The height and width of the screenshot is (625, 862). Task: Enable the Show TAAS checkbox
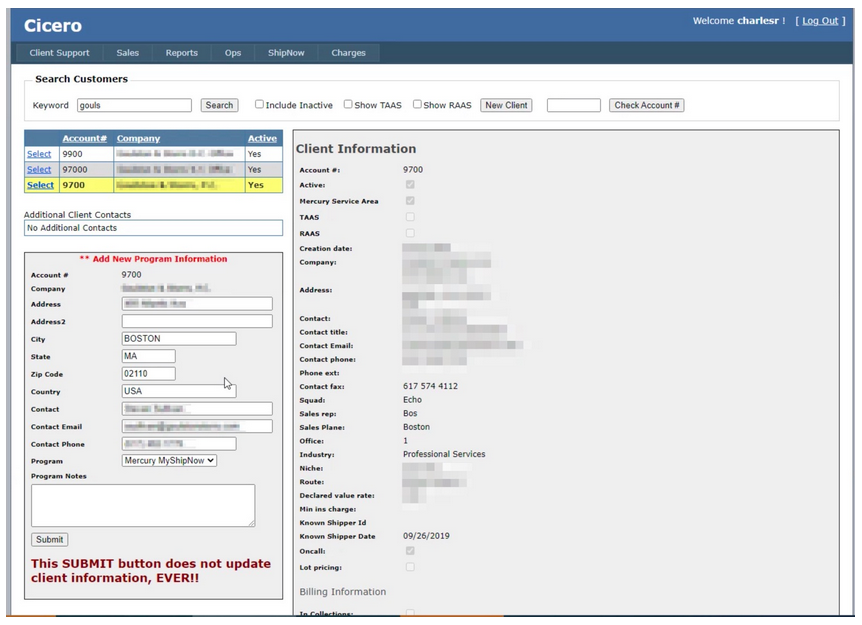[x=348, y=104]
